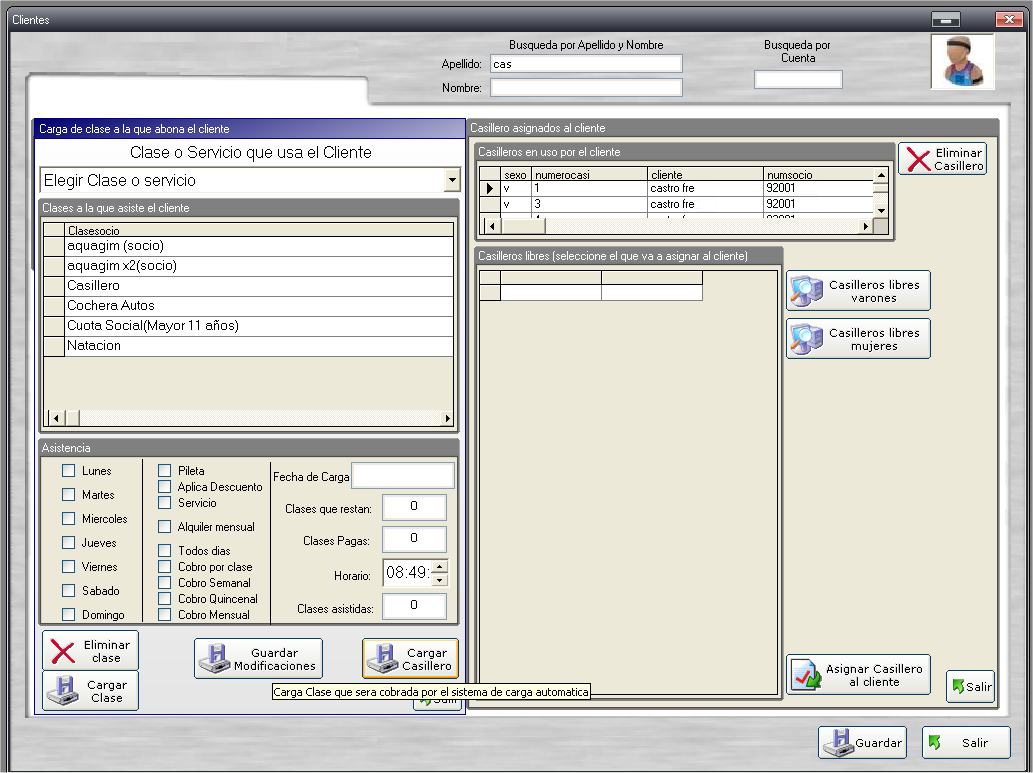Click scroll-up arrow in Casilleros en uso grid

click(881, 175)
